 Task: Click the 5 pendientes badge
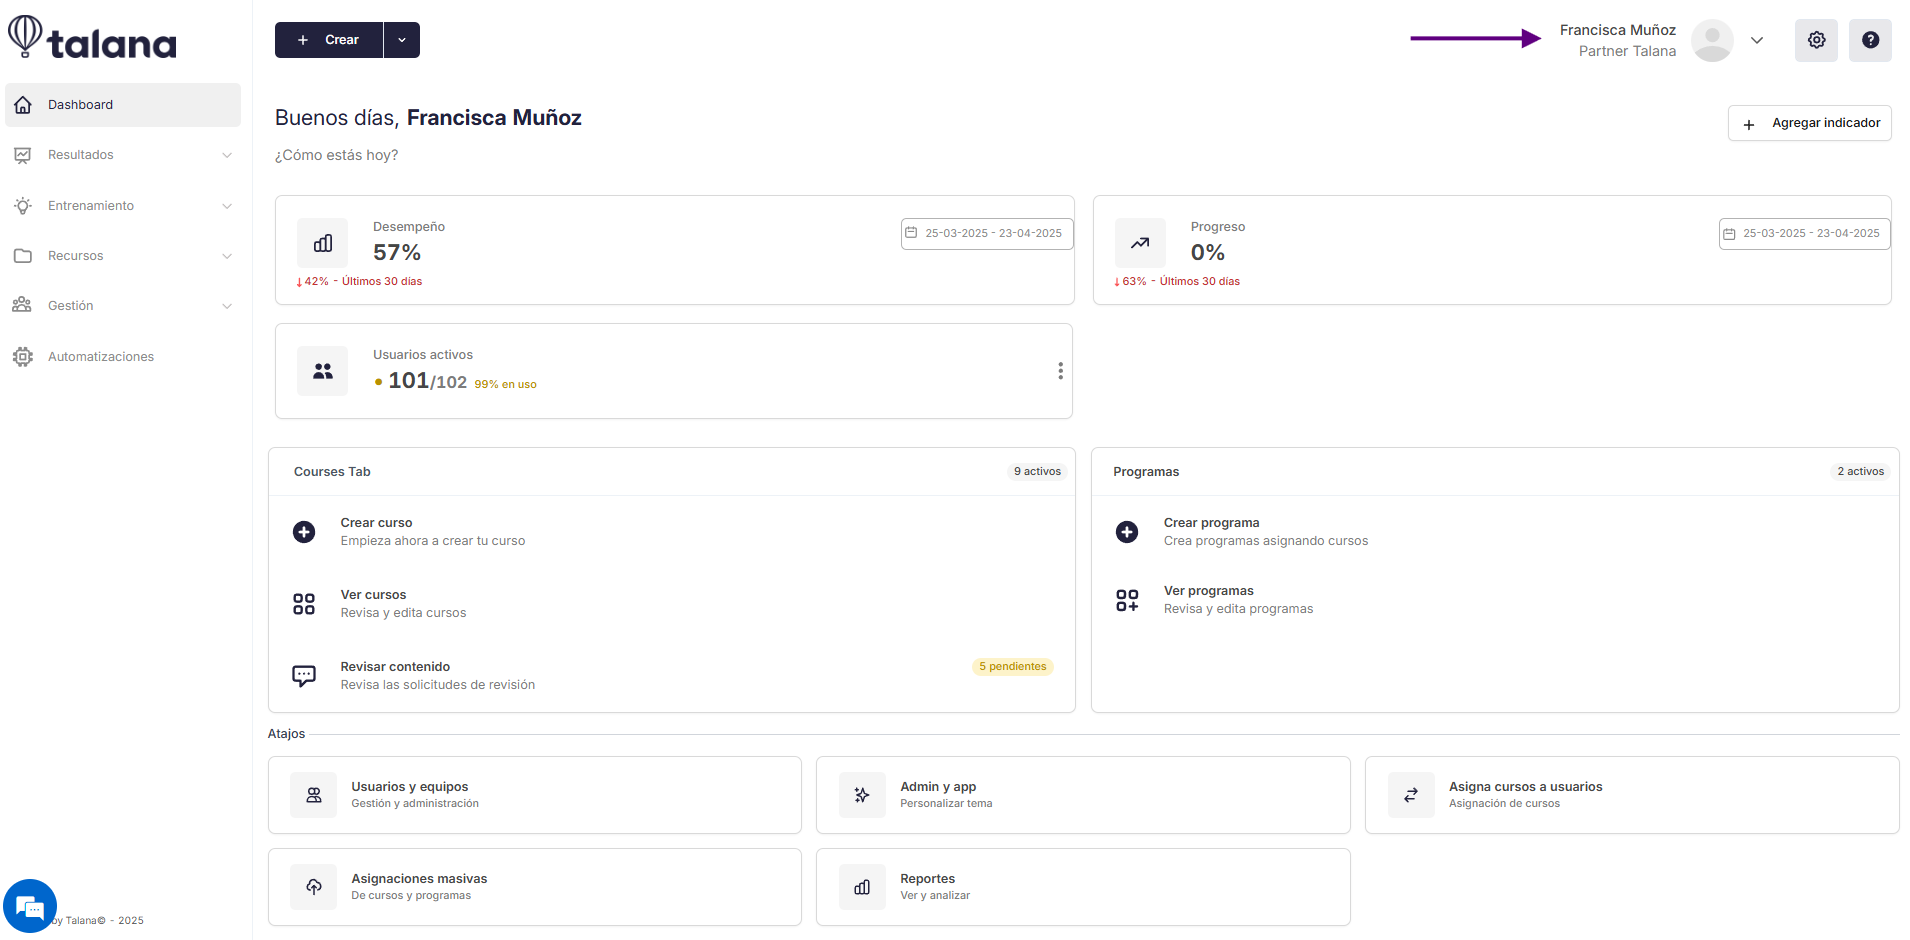(x=1013, y=667)
